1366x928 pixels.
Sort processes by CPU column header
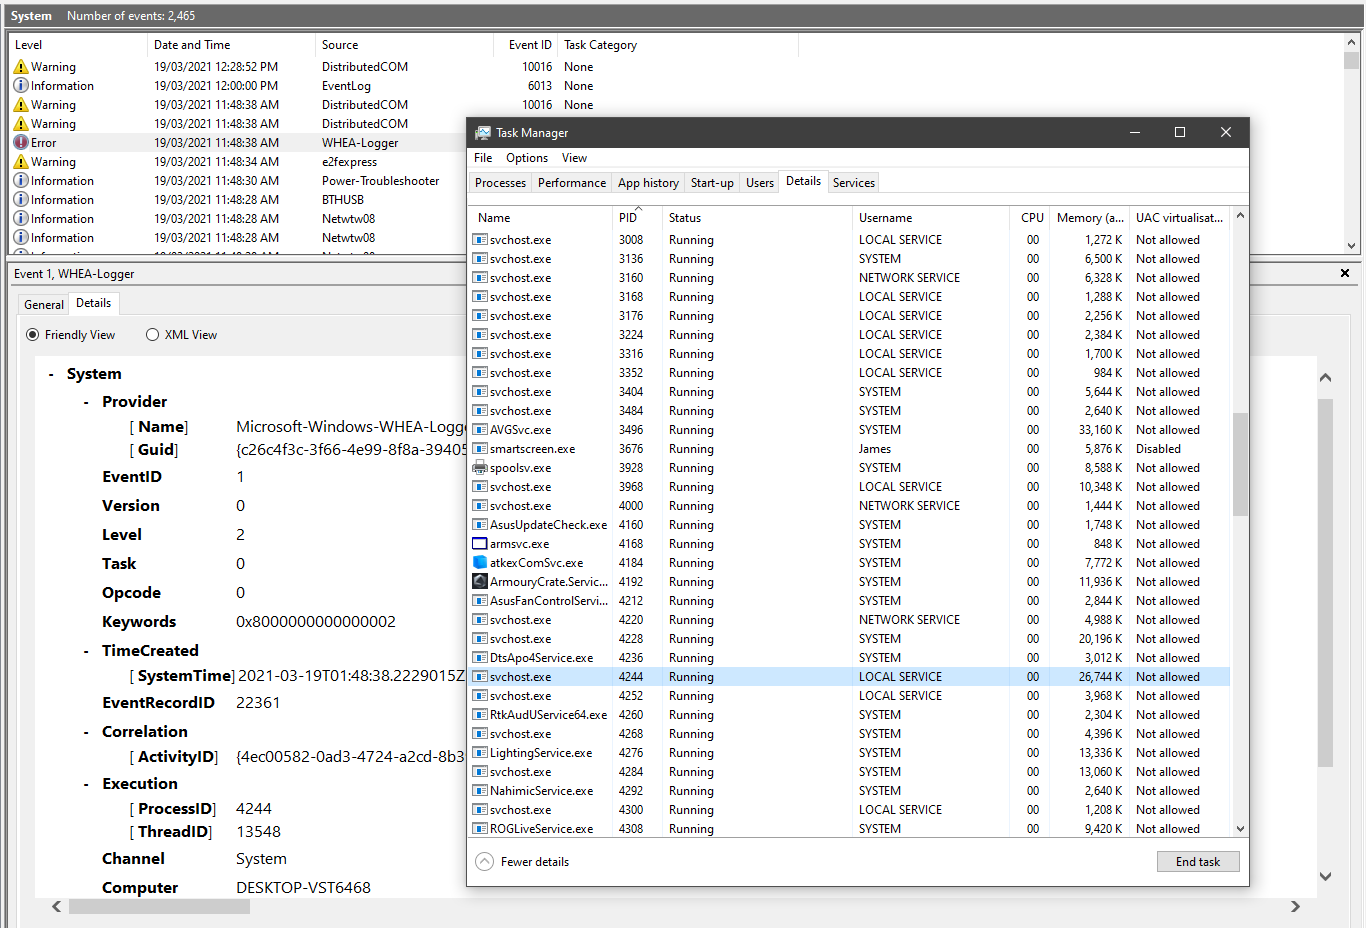click(1032, 218)
